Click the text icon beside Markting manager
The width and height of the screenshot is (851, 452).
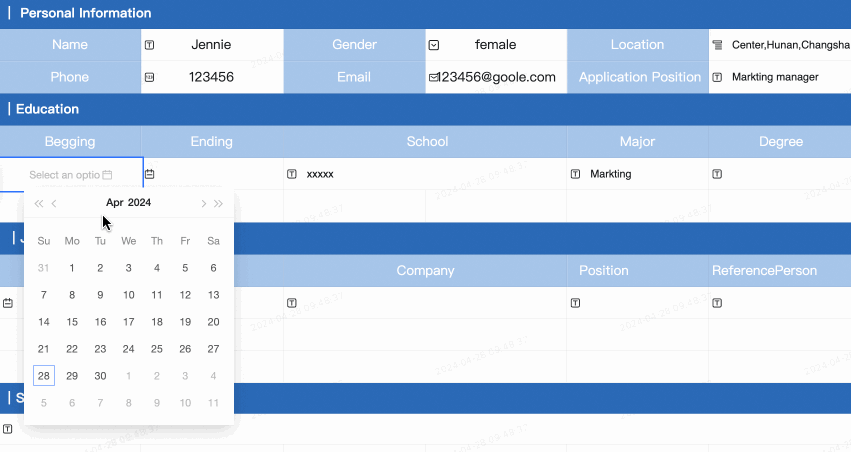click(x=717, y=78)
